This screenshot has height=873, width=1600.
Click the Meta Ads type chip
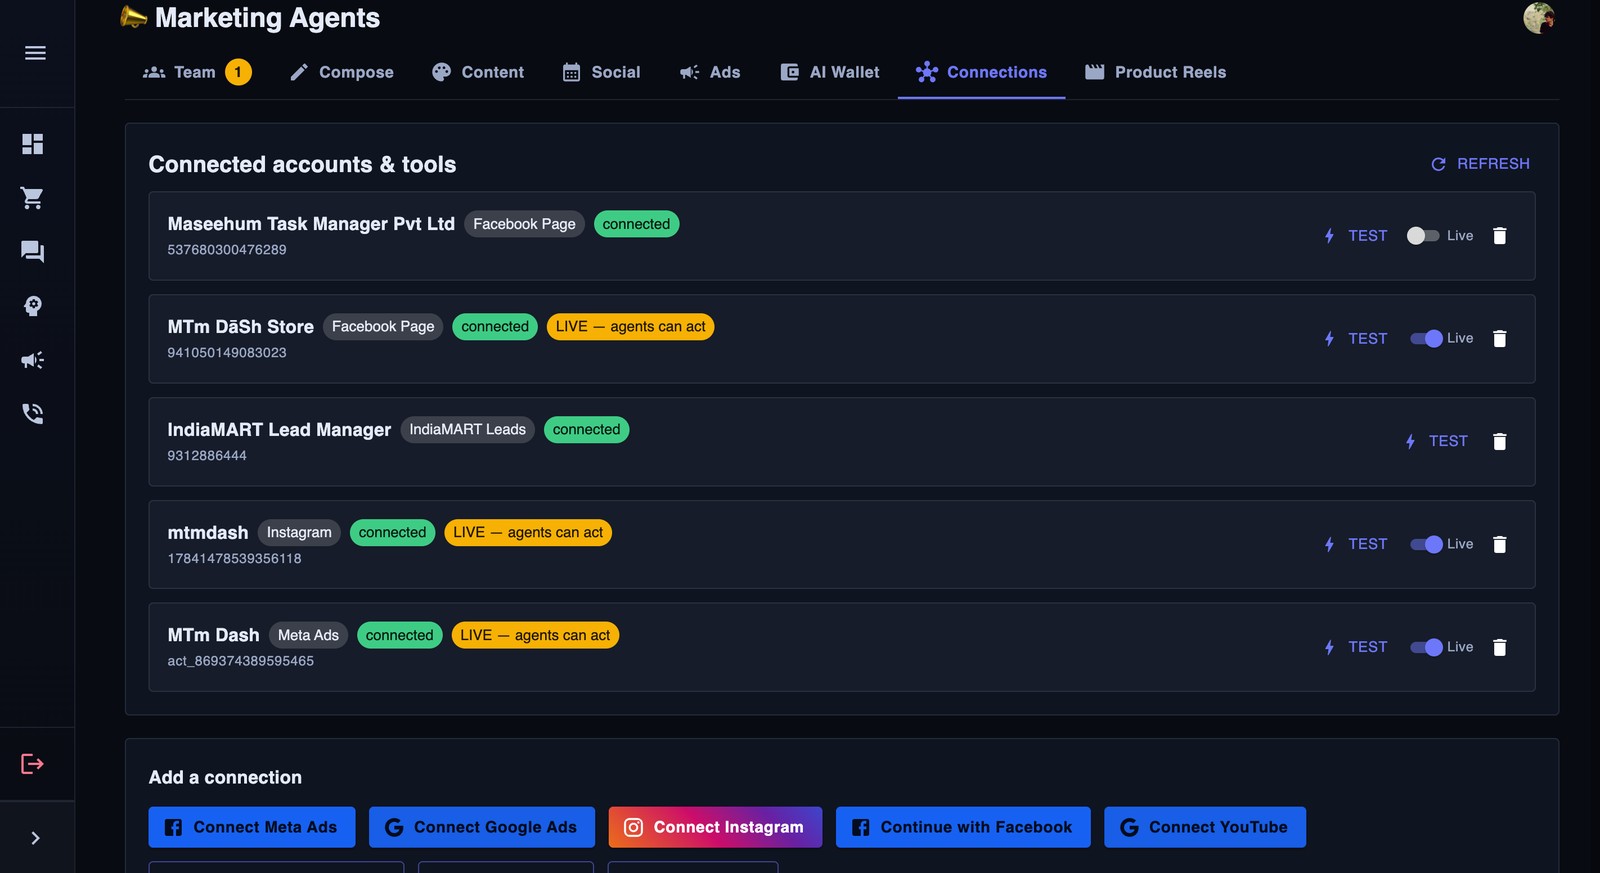(308, 636)
